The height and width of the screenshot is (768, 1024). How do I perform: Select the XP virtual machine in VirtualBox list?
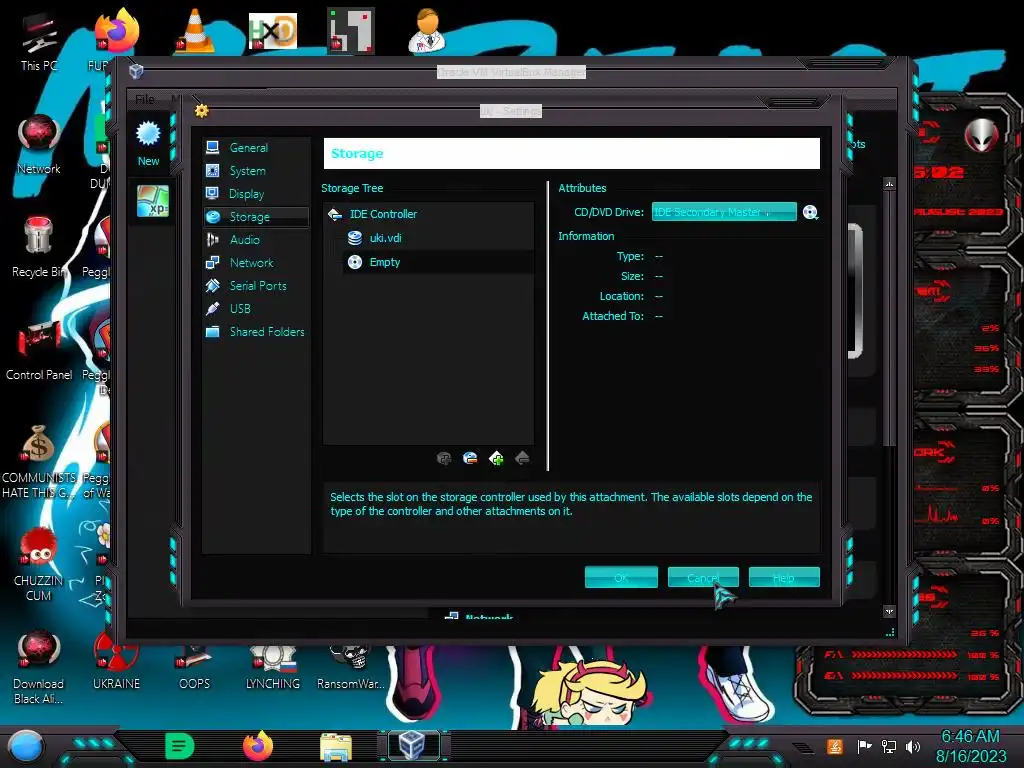pos(153,201)
